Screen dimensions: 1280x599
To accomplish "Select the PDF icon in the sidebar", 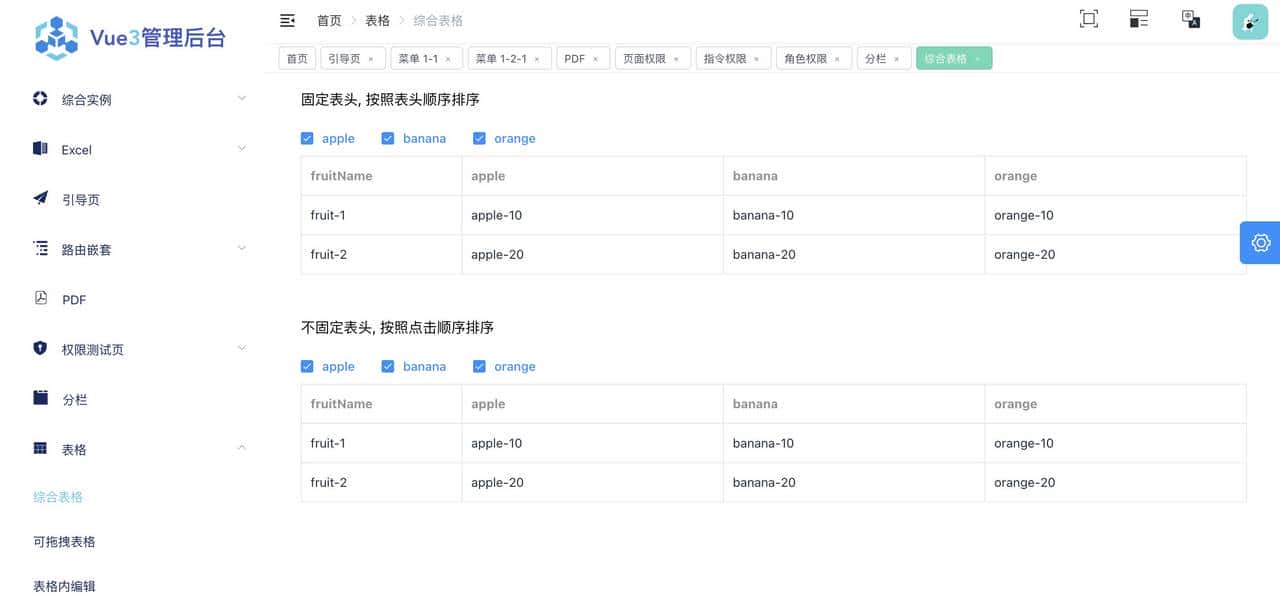I will pyautogui.click(x=40, y=299).
